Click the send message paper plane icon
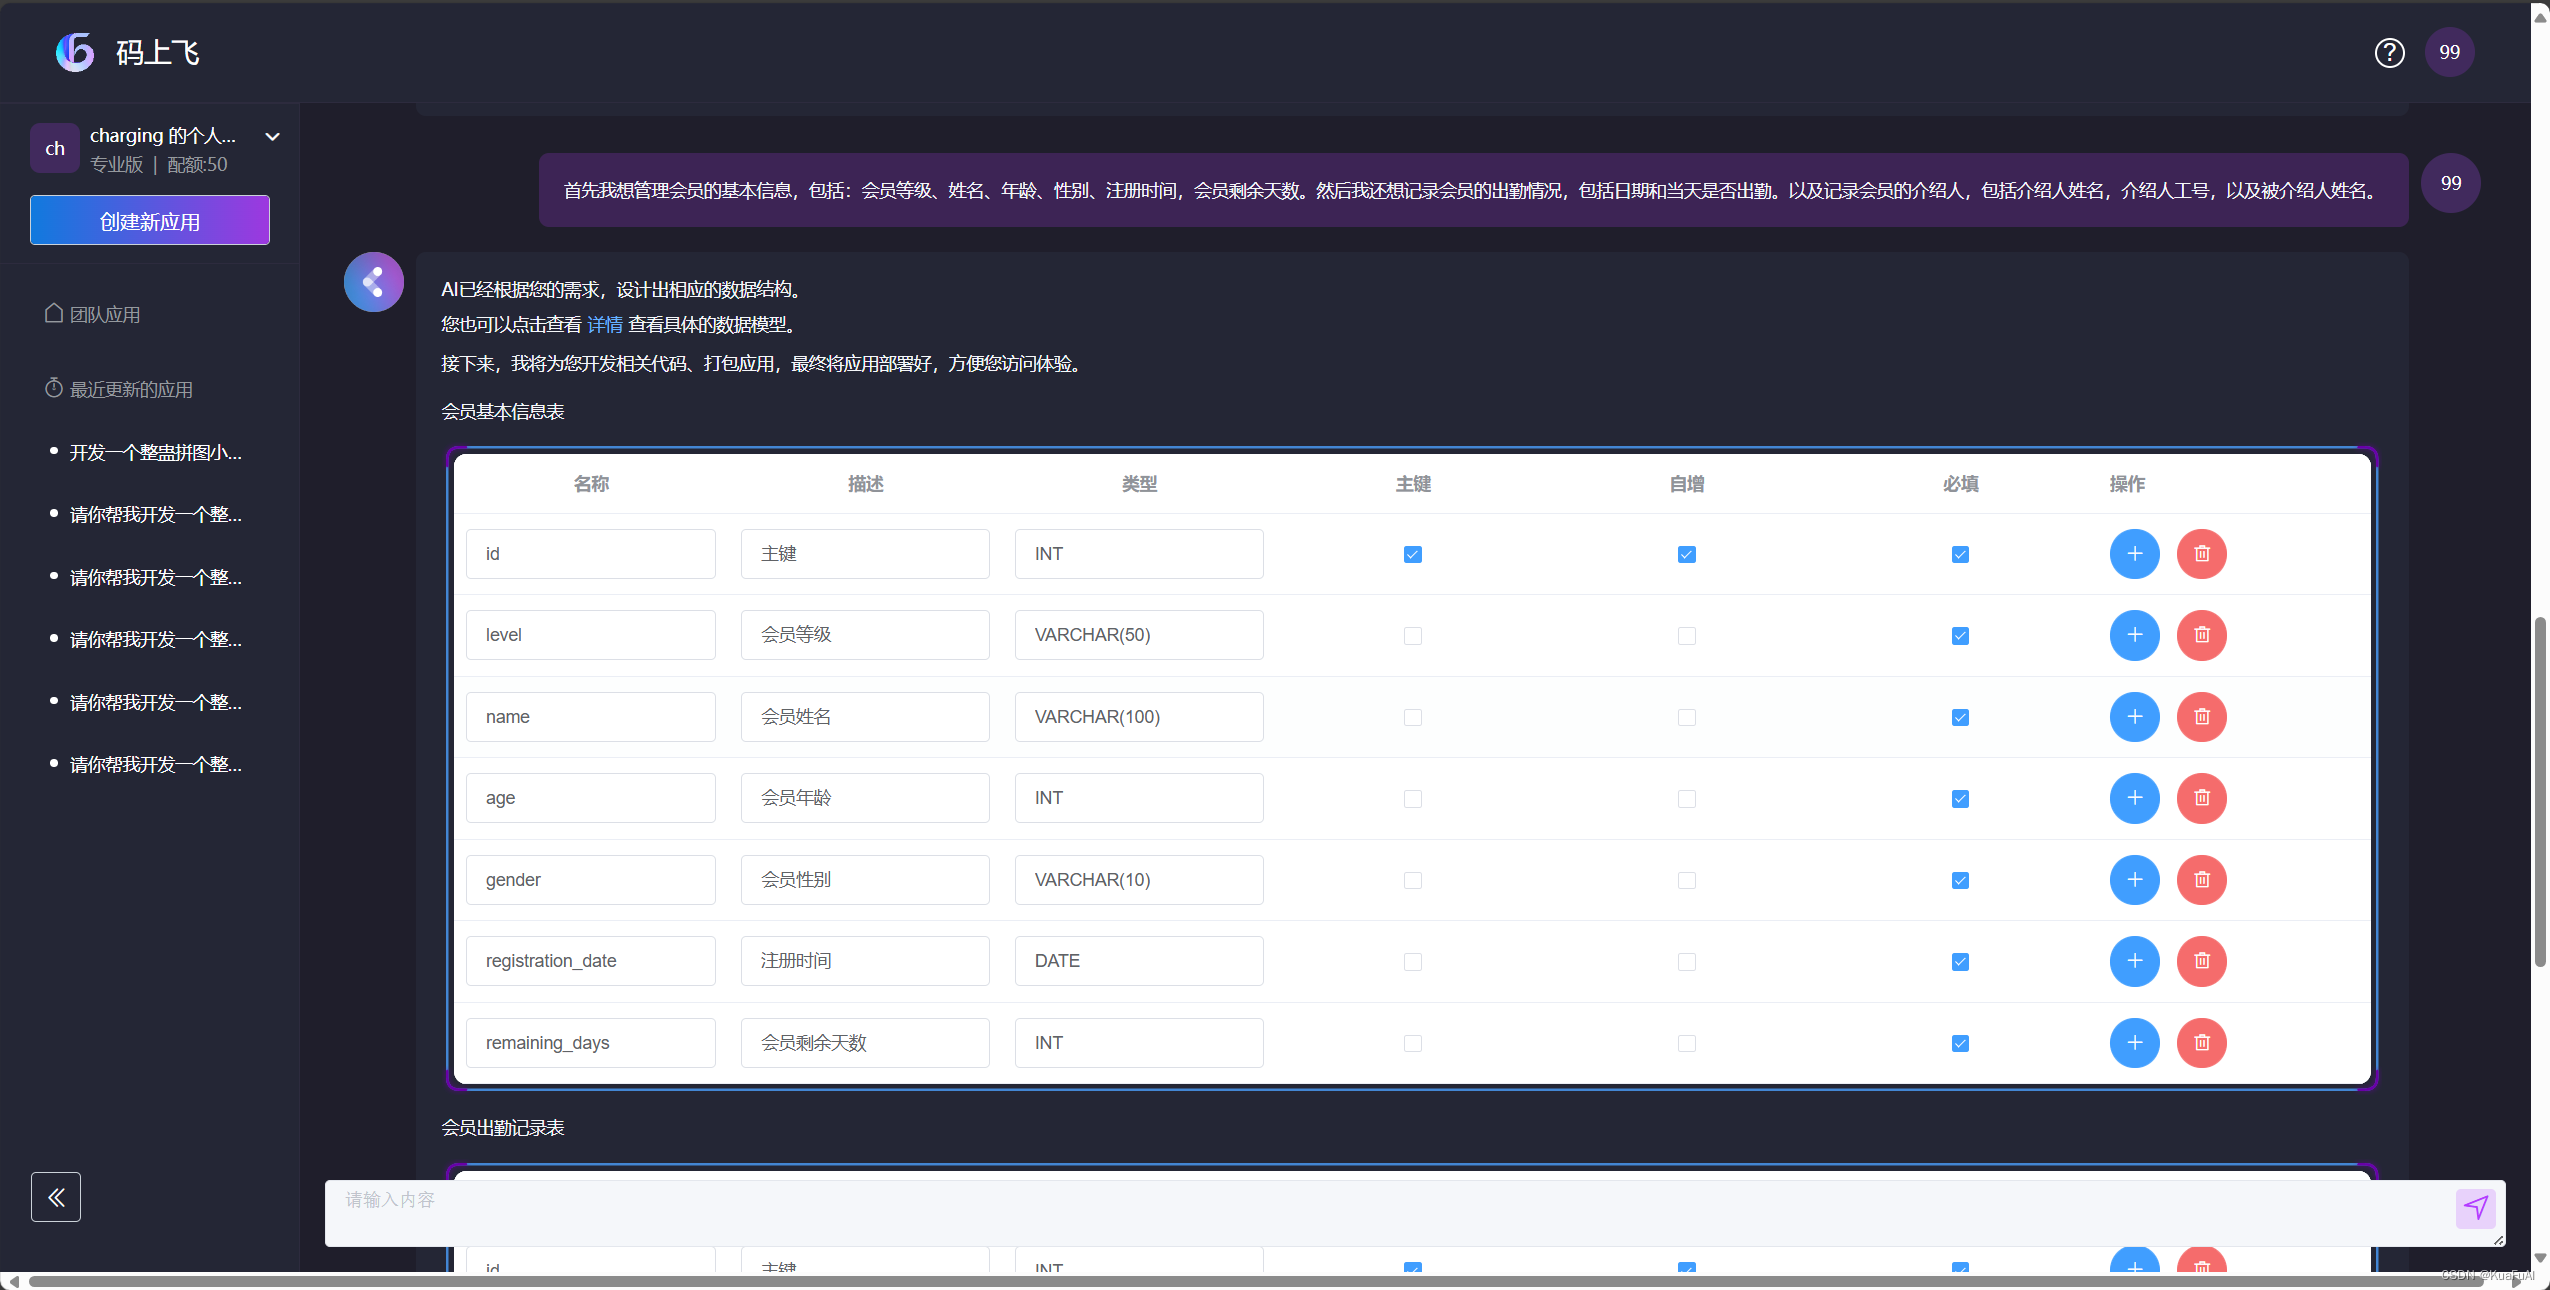 (2475, 1207)
